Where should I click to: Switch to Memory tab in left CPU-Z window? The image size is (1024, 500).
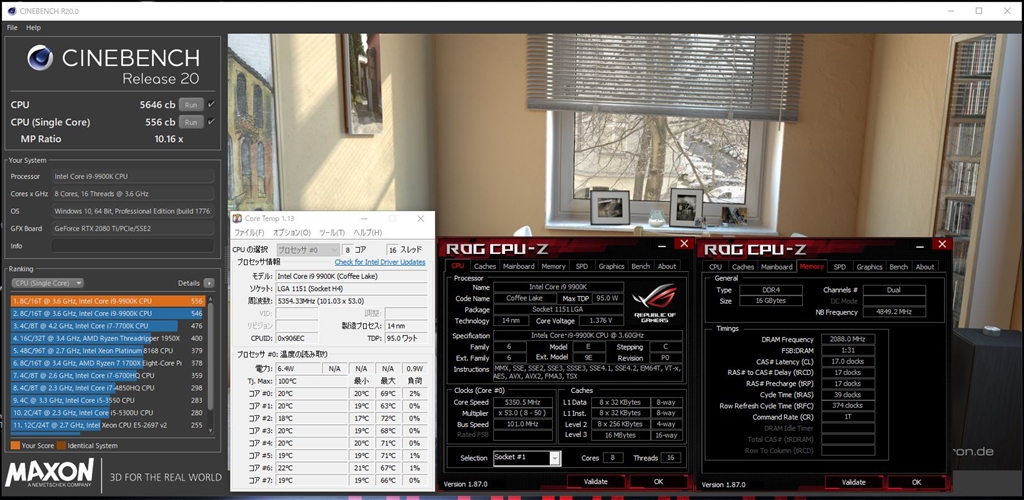click(553, 266)
